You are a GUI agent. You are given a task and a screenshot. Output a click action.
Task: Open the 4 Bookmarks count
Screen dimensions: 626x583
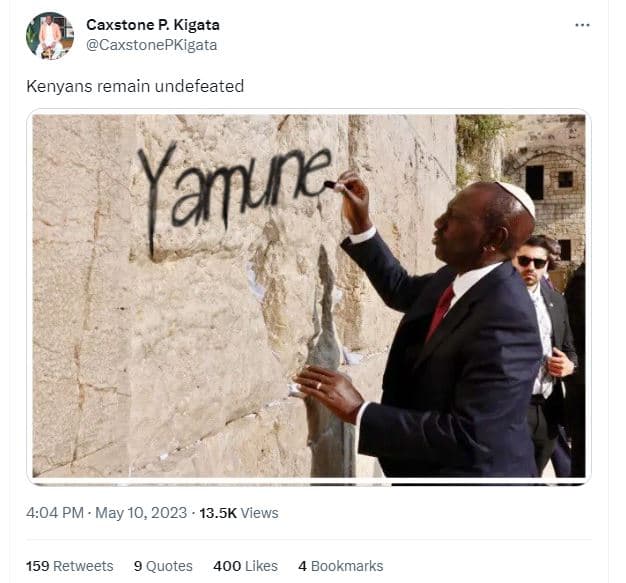pos(341,566)
